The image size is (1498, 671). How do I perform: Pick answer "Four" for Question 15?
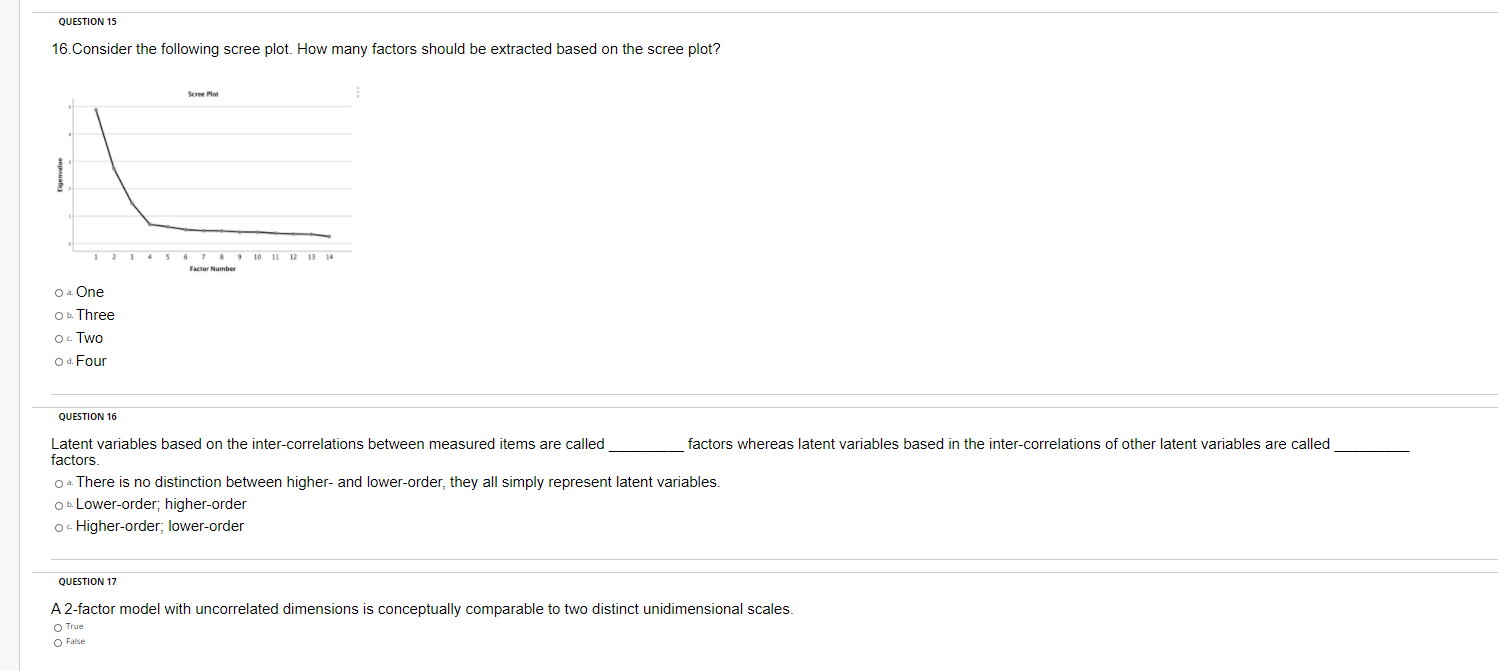[58, 361]
